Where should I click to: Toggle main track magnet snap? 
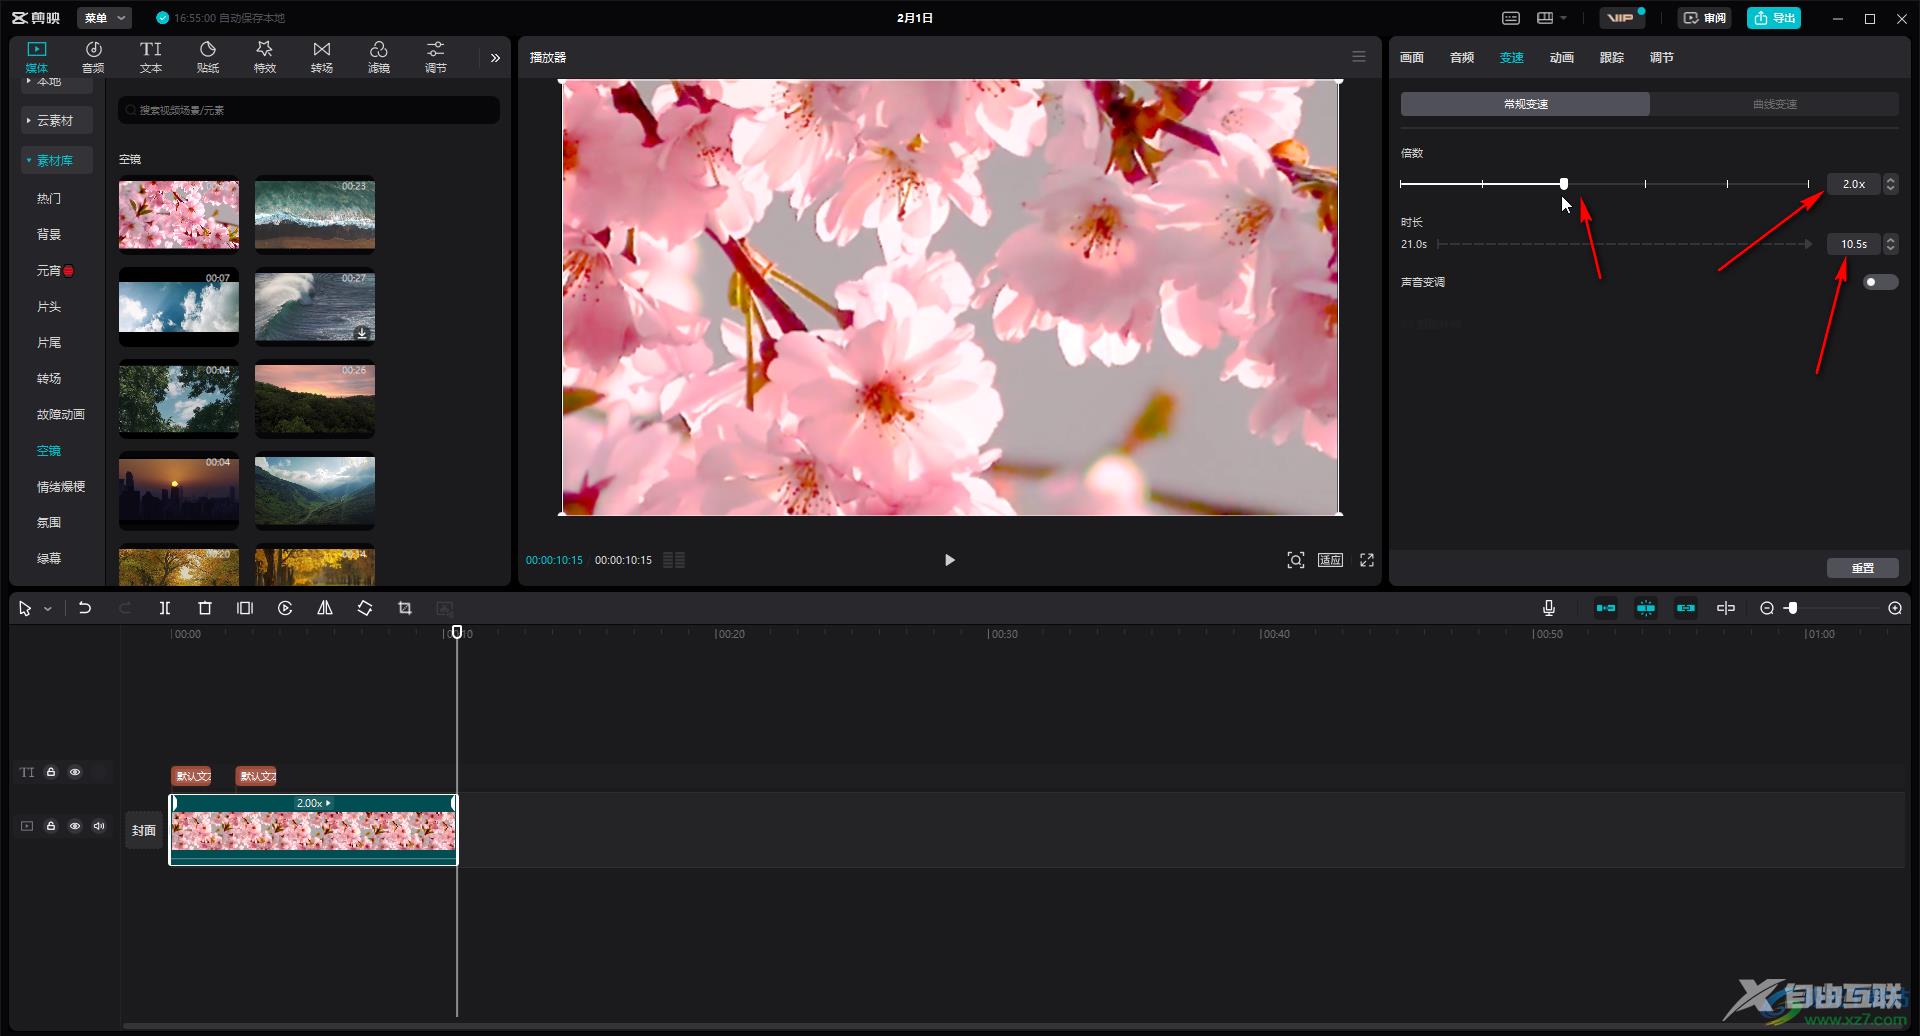click(x=1606, y=608)
